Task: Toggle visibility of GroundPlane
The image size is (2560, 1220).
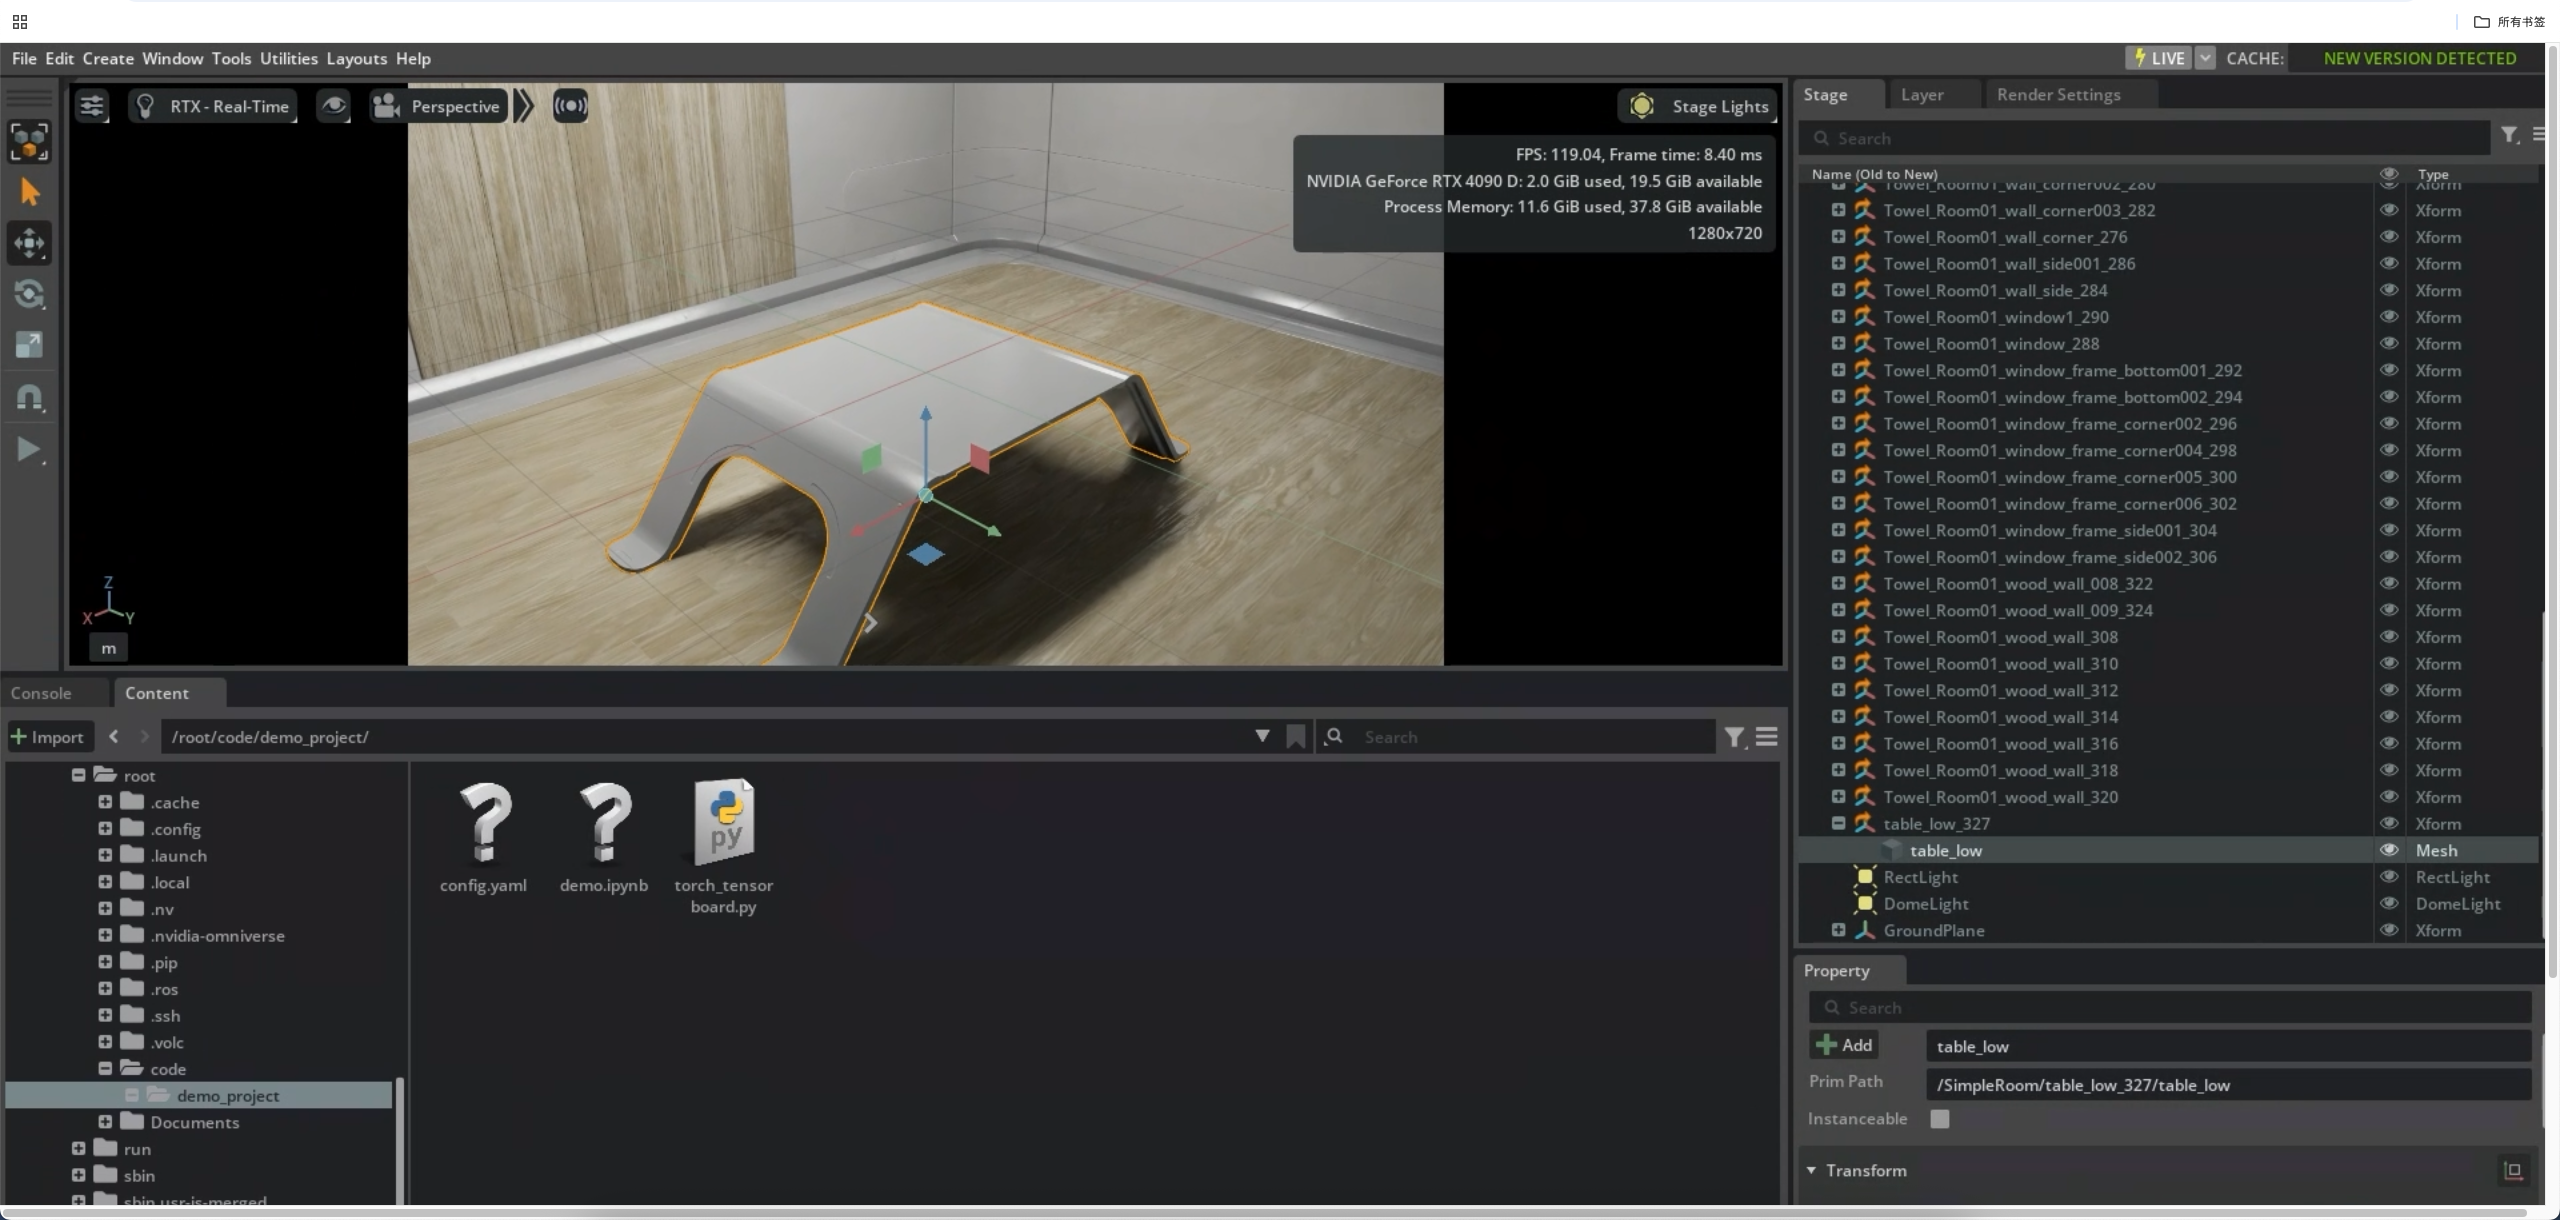Action: [x=2389, y=930]
